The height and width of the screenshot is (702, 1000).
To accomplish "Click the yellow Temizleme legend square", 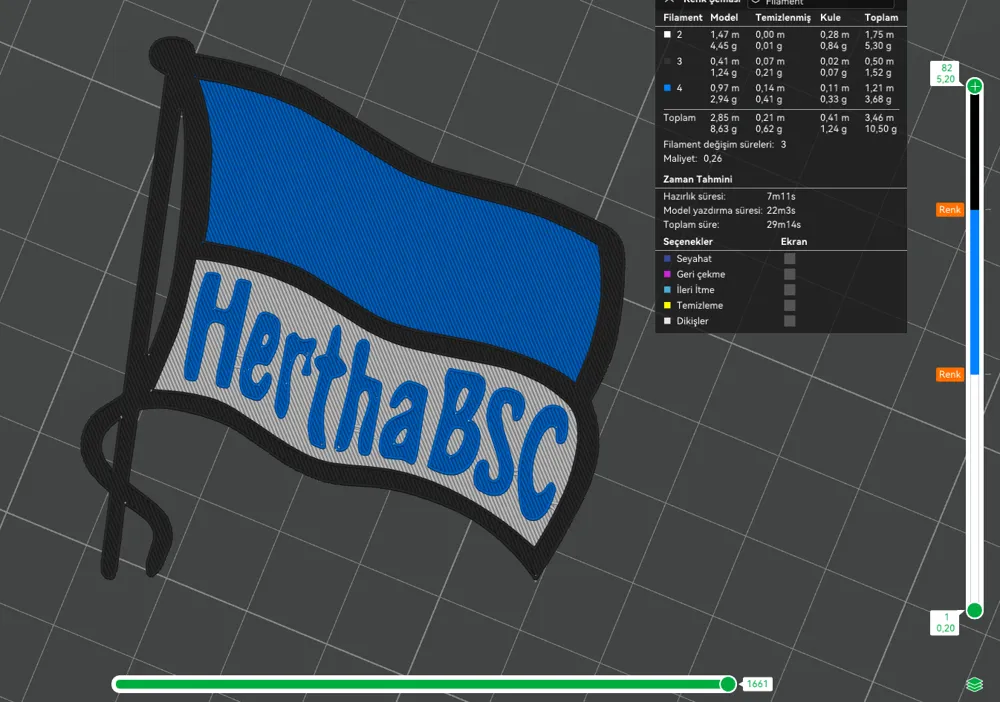I will coord(667,305).
